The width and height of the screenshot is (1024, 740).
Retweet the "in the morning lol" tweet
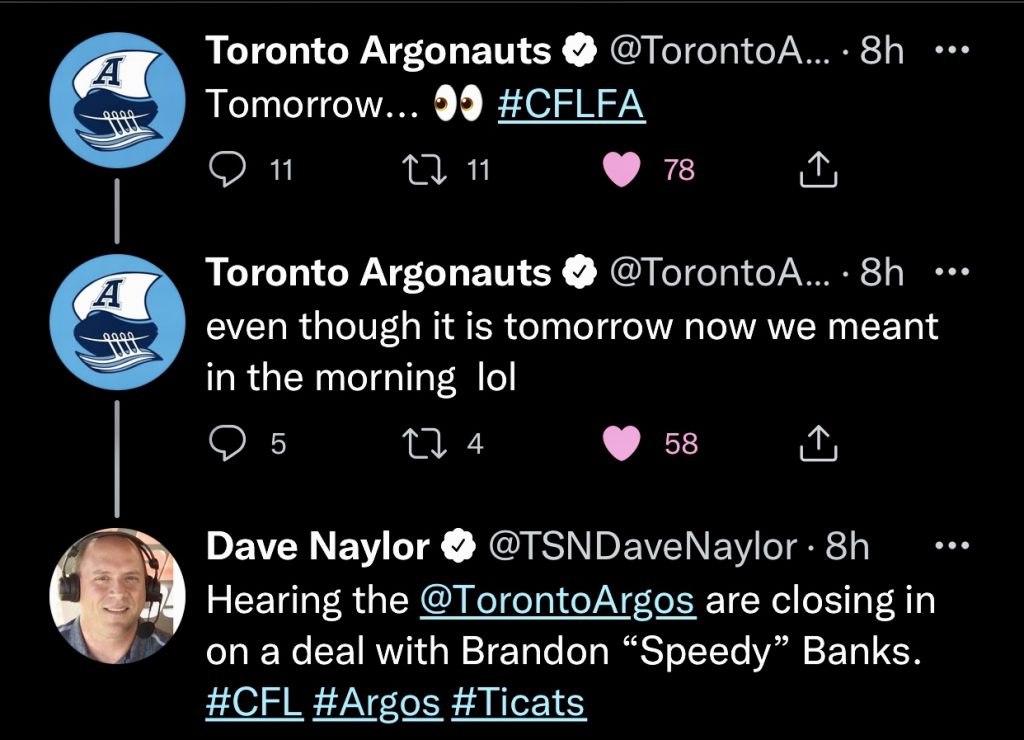point(414,443)
